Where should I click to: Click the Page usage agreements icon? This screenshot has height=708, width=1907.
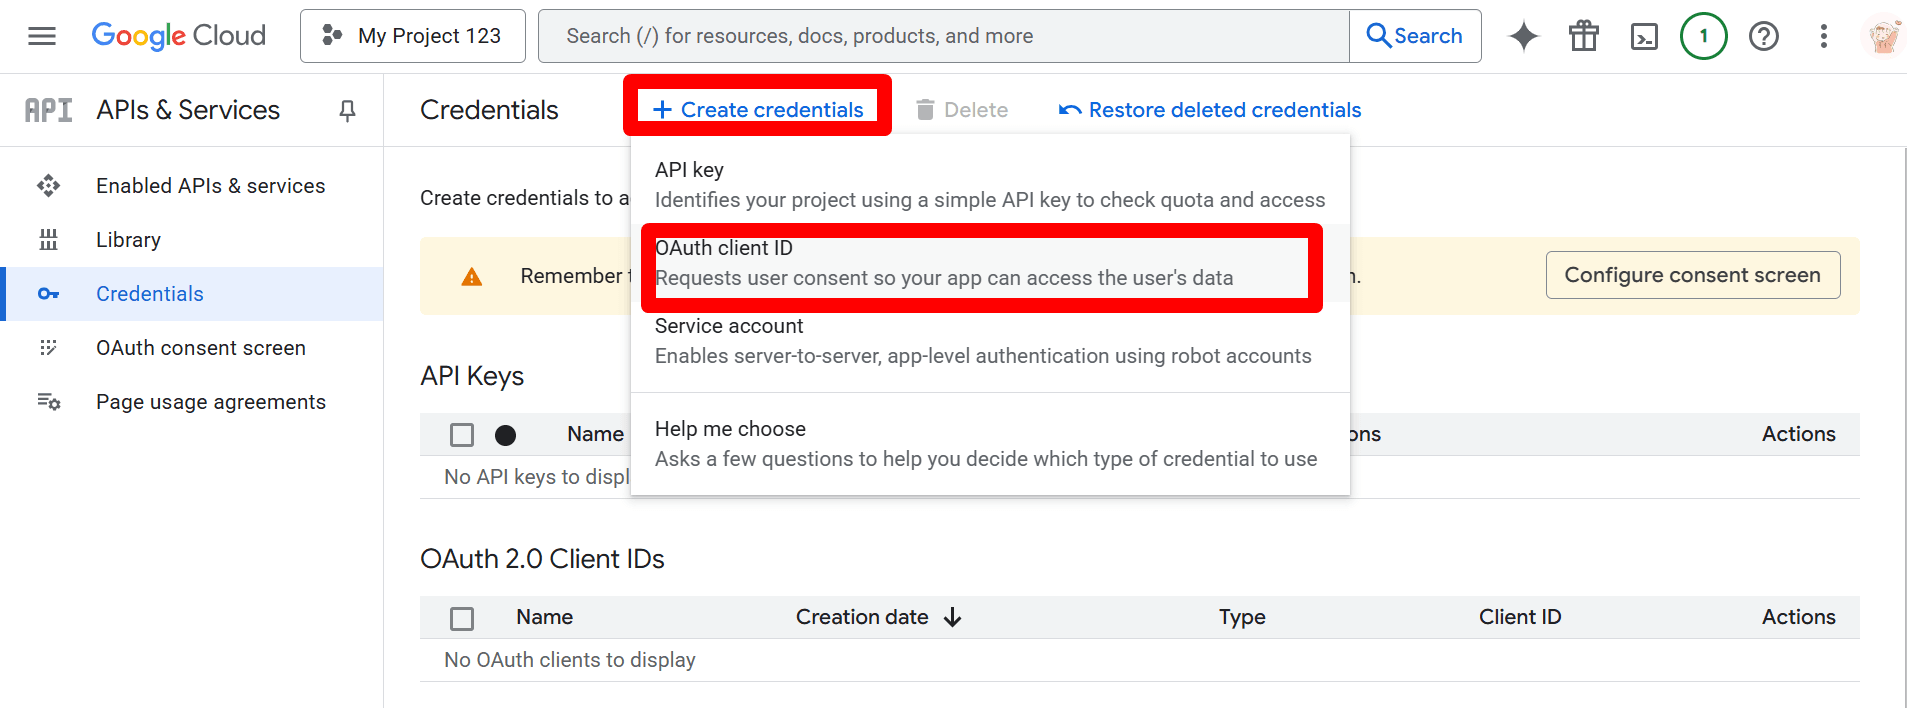pos(48,402)
